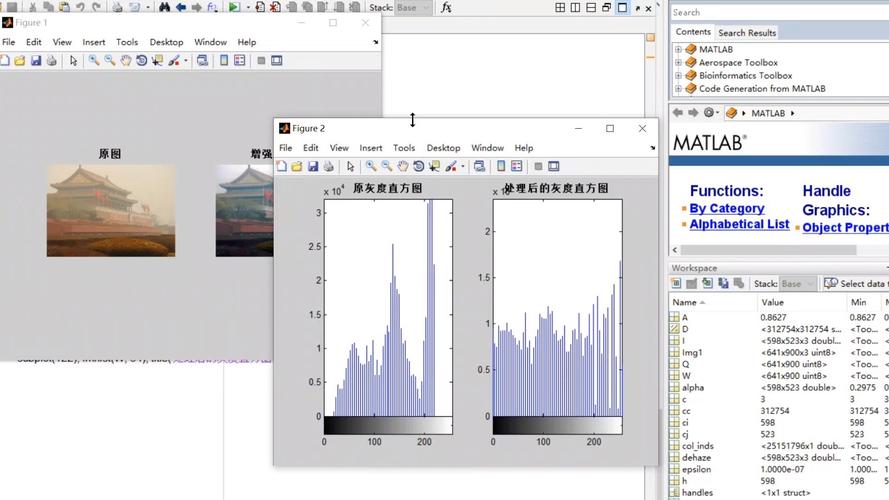Open Tools menu in Figure 2
This screenshot has height=500, width=889.
click(x=404, y=147)
